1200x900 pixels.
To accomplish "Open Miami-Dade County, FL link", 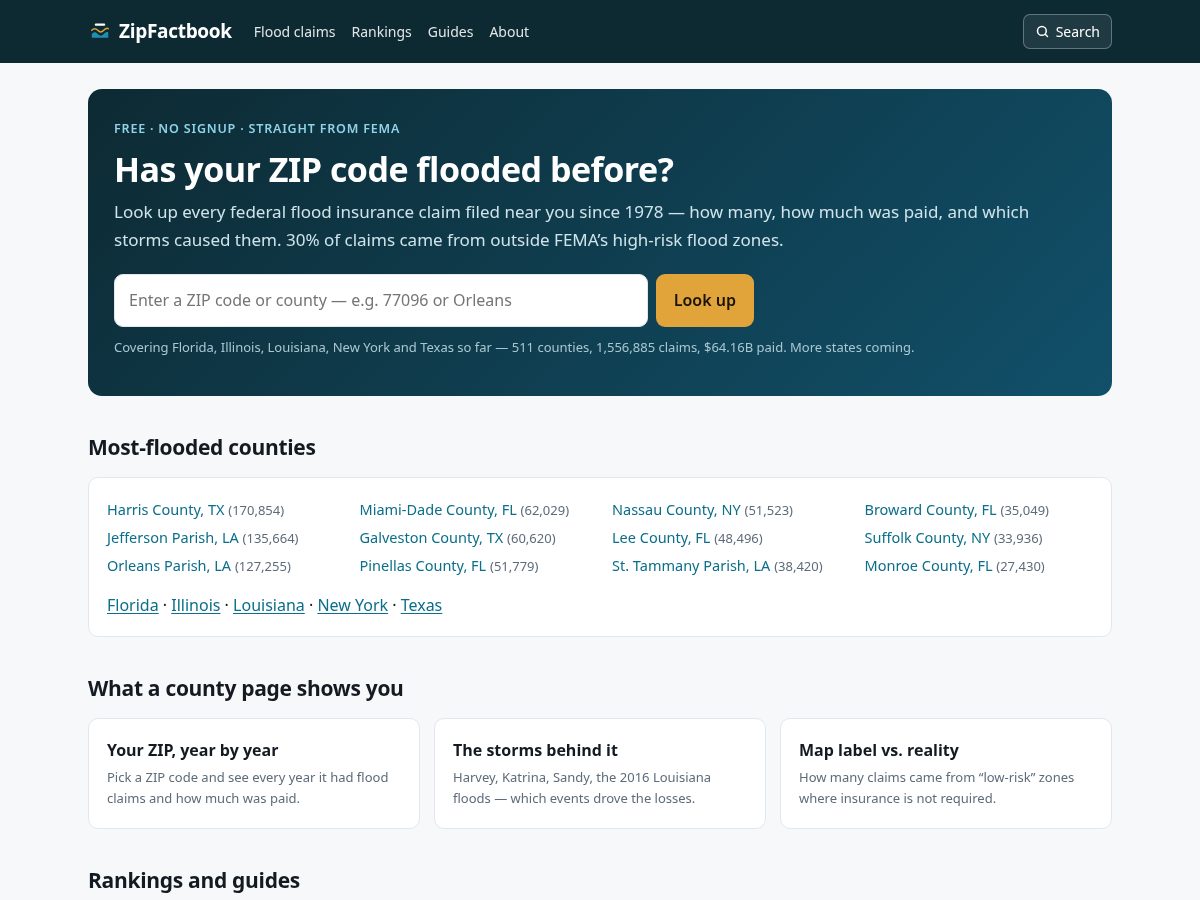I will (438, 510).
